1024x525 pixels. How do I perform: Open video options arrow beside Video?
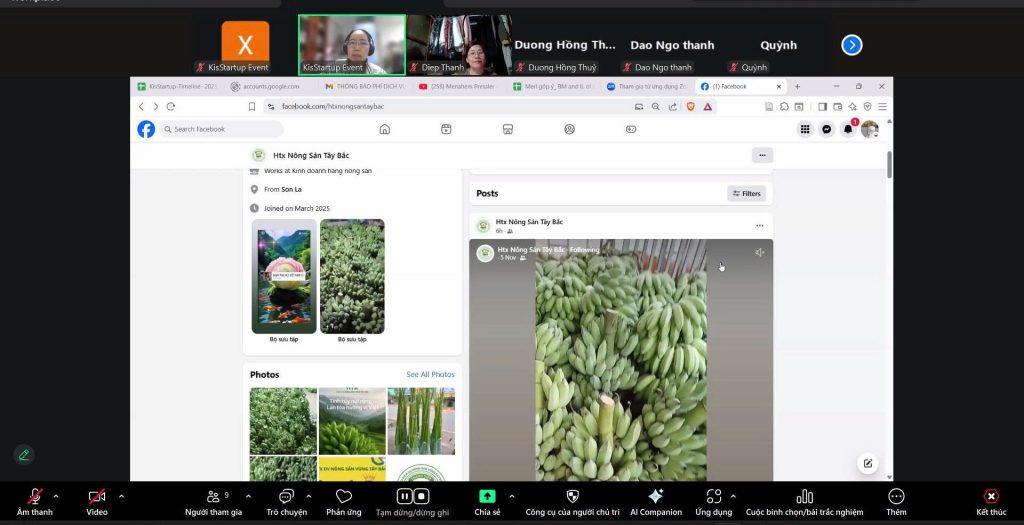pyautogui.click(x=121, y=496)
